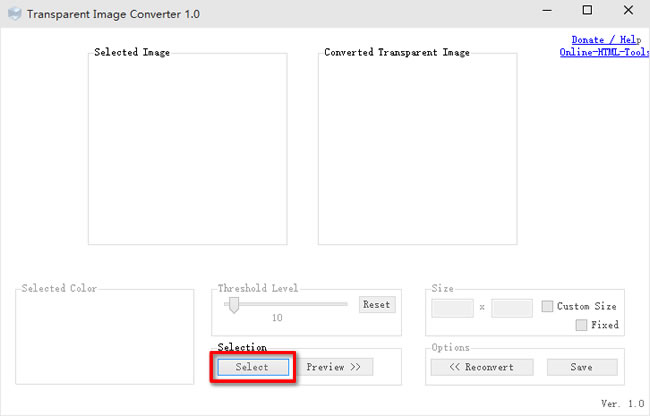
Task: Save the converted image
Action: [x=582, y=367]
